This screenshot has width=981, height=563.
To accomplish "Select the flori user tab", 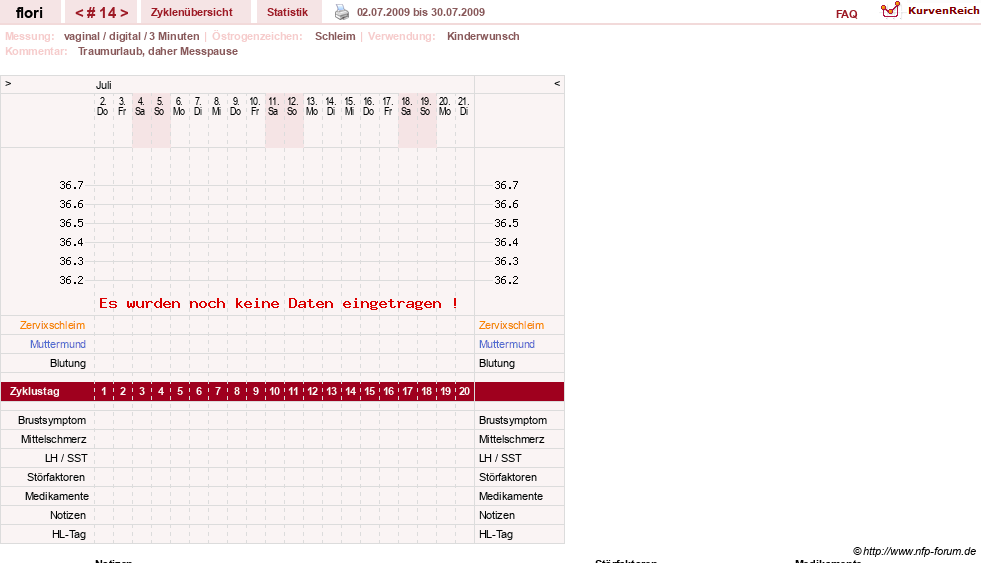I will click(x=29, y=12).
